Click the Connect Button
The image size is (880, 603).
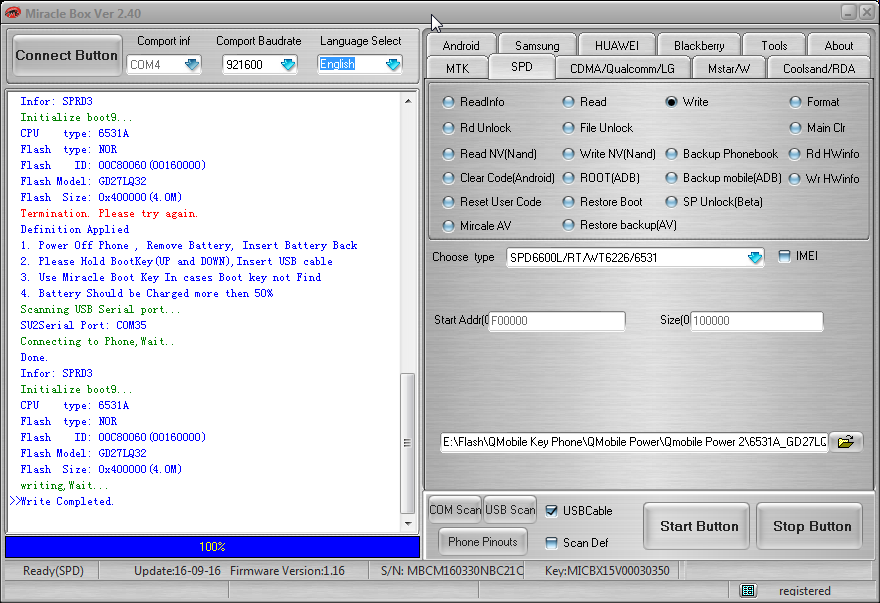pos(67,56)
